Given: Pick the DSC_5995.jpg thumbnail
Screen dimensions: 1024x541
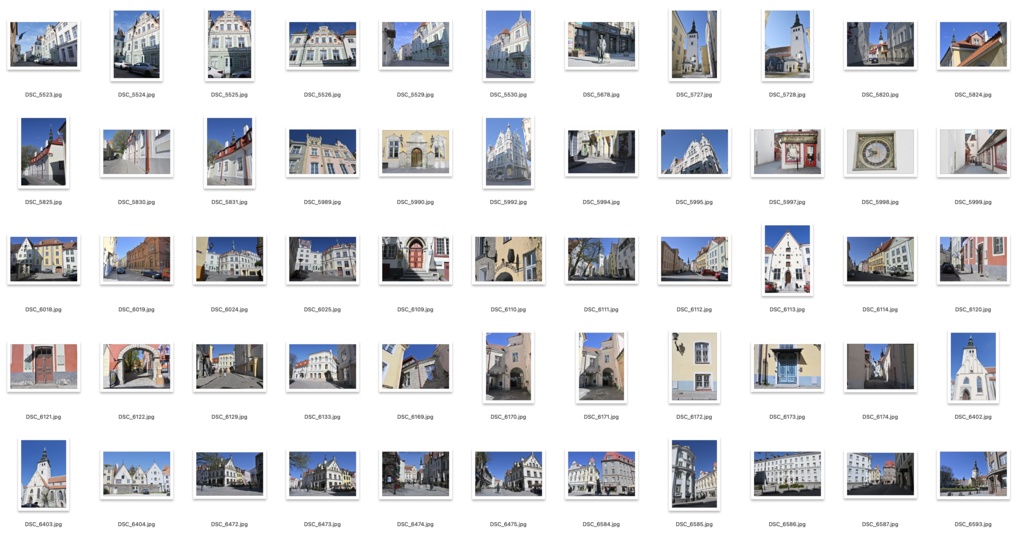Looking at the screenshot, I should click(694, 152).
